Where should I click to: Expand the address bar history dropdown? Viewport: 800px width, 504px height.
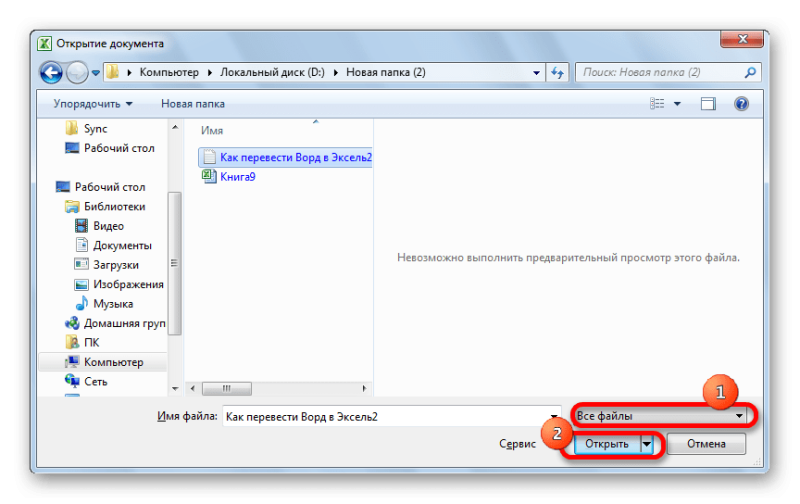pyautogui.click(x=536, y=73)
